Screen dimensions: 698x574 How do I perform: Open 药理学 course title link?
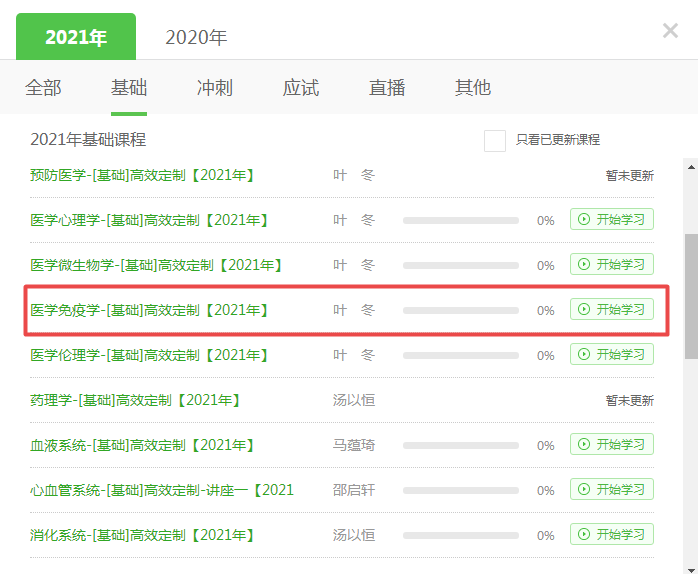[135, 400]
